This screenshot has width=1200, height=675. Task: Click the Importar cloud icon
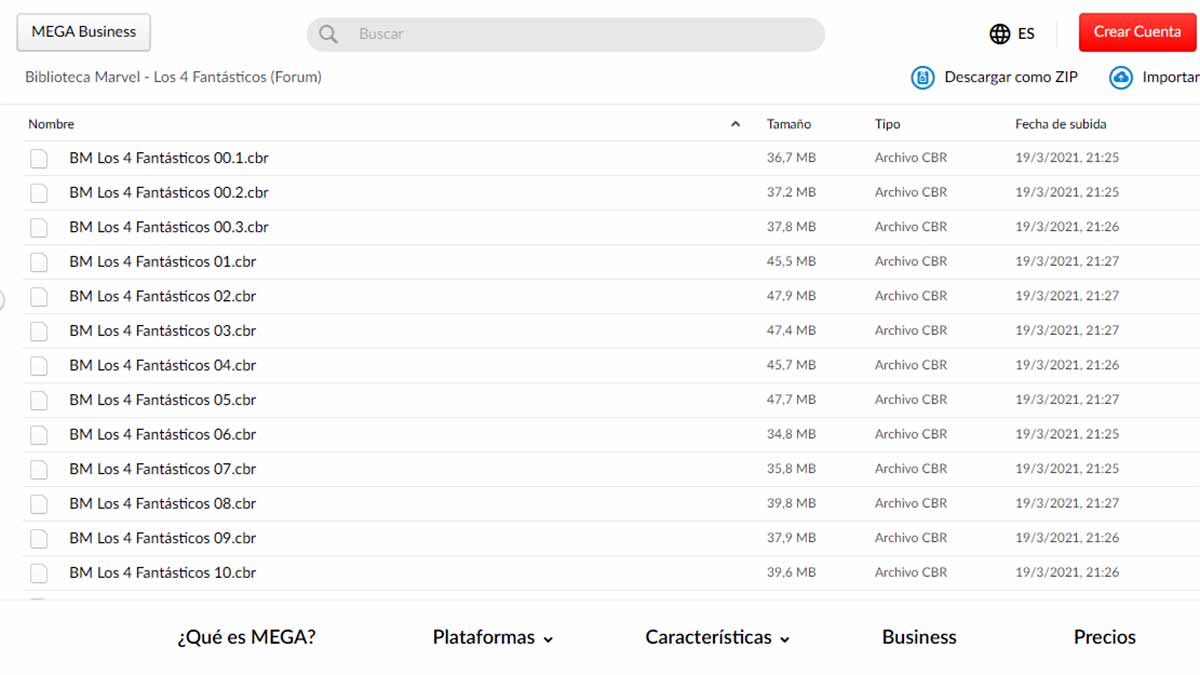coord(1121,77)
